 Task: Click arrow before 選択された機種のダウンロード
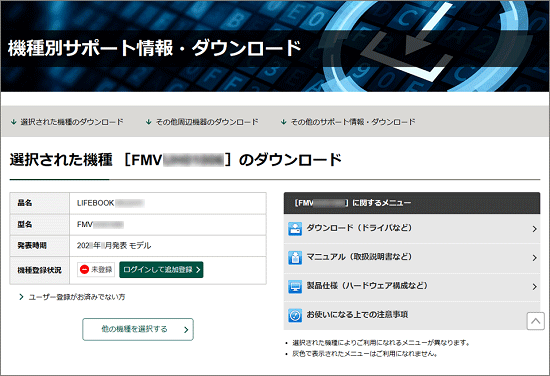(14, 122)
